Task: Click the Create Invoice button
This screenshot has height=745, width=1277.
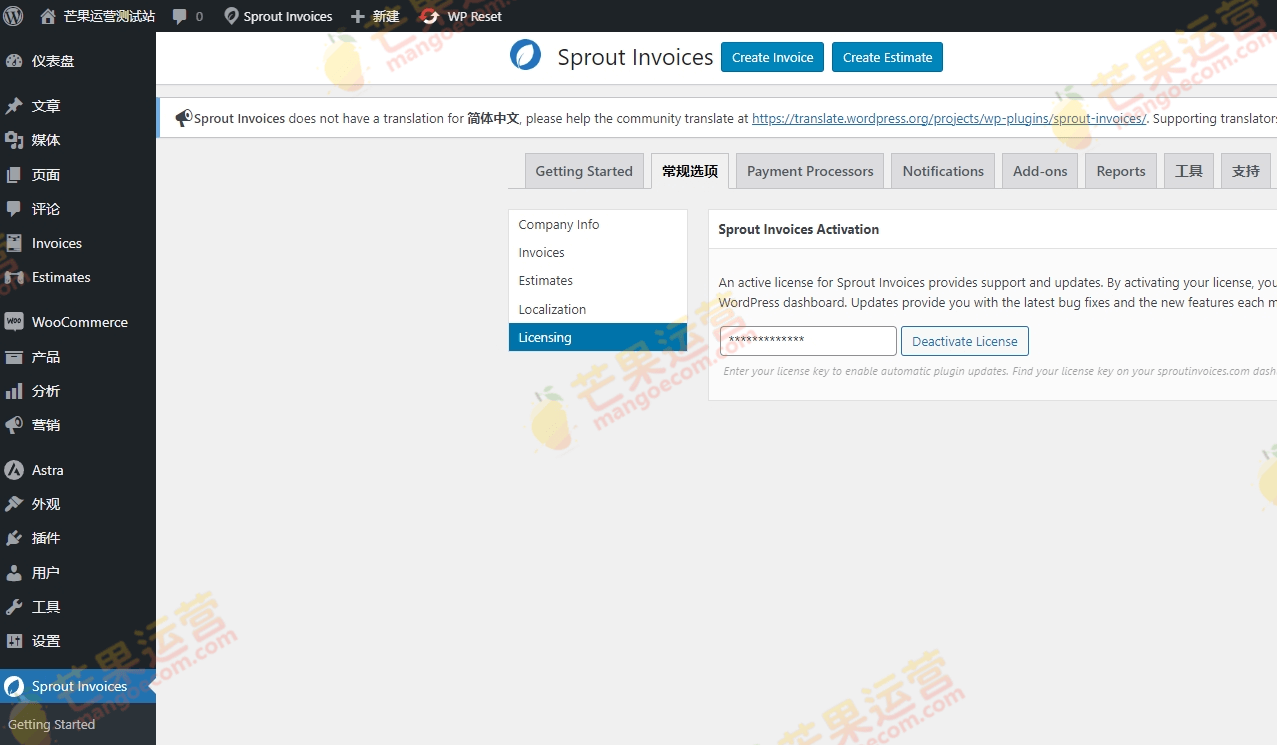Action: 772,57
